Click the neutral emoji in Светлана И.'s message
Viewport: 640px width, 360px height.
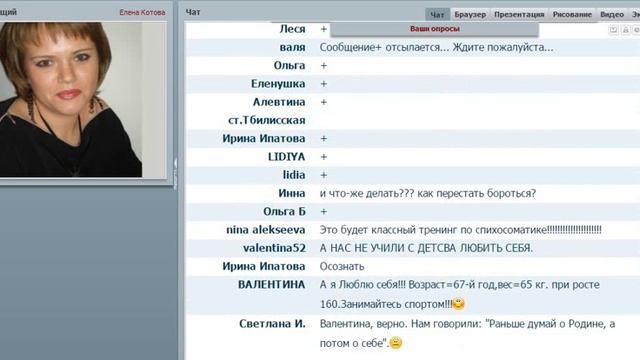pos(396,342)
